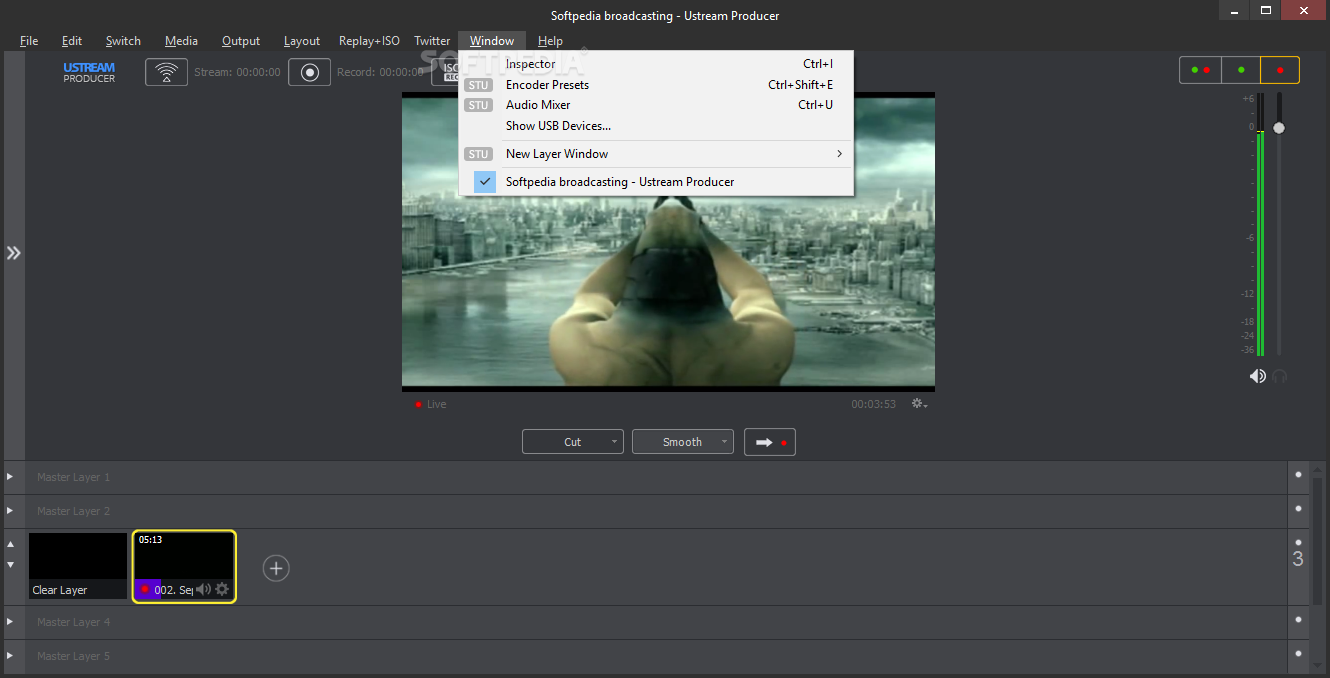Screen dimensions: 1330x678
Task: Open the Help menu
Action: pyautogui.click(x=550, y=41)
